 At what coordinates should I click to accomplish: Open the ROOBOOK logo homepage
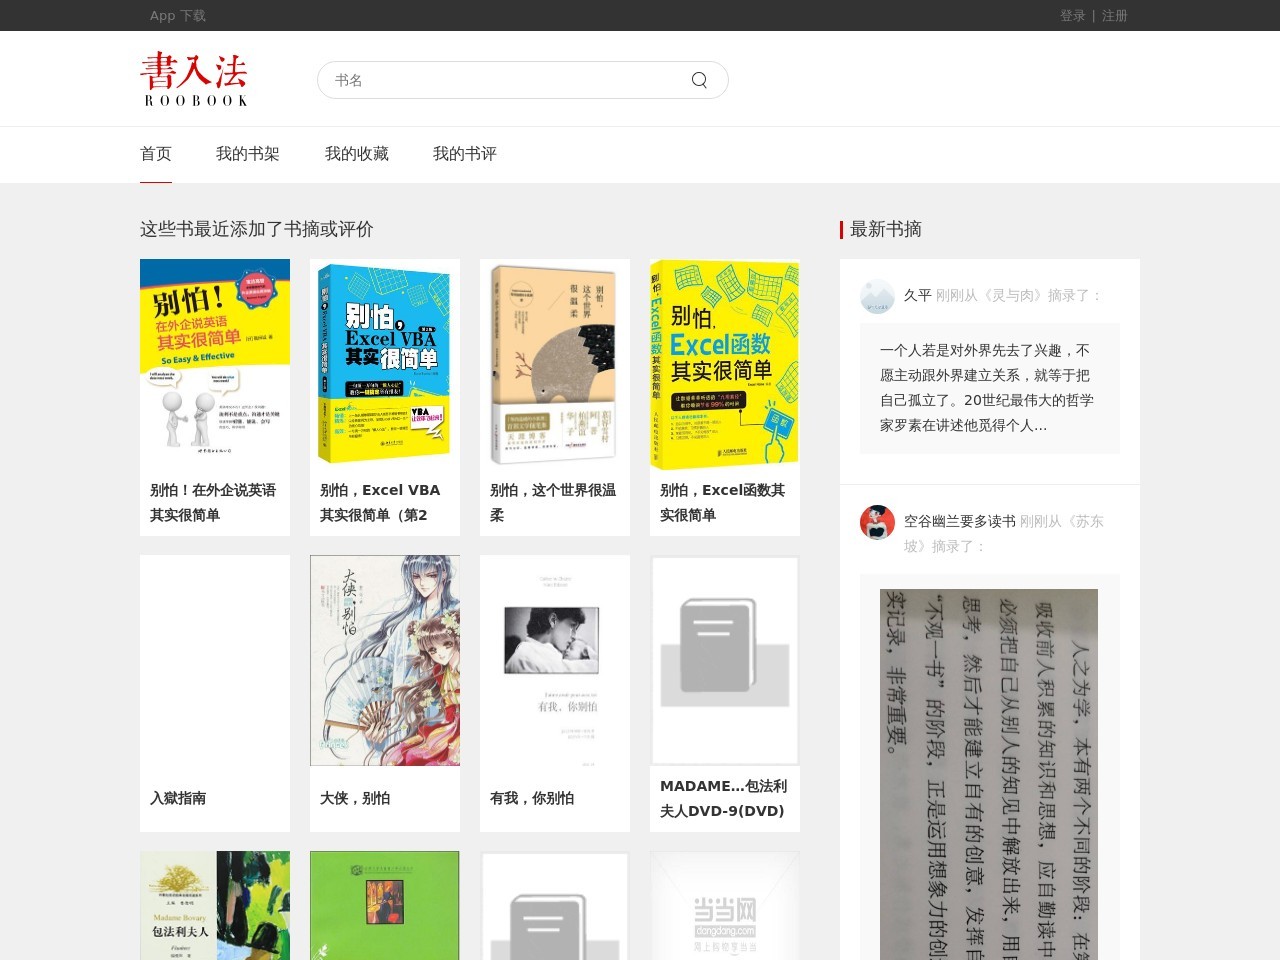[x=194, y=79]
